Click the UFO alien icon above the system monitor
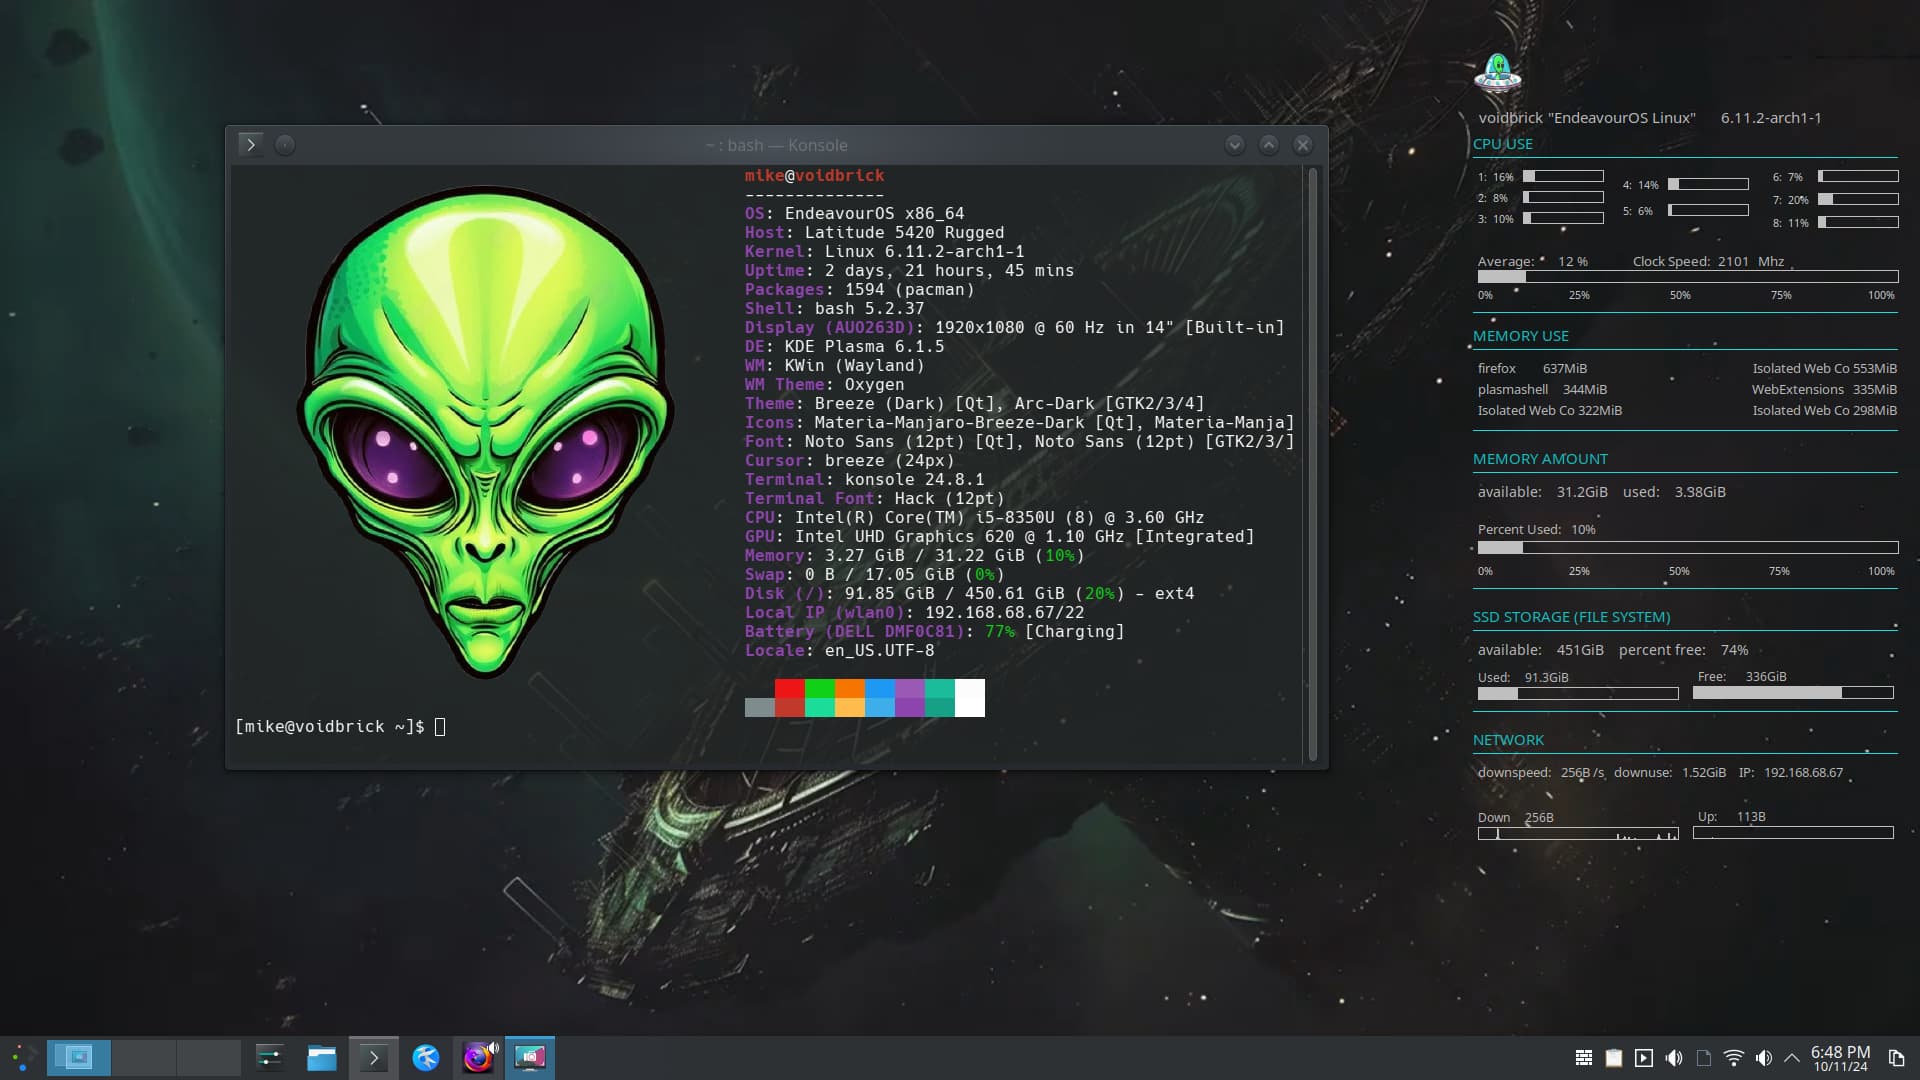 tap(1497, 73)
